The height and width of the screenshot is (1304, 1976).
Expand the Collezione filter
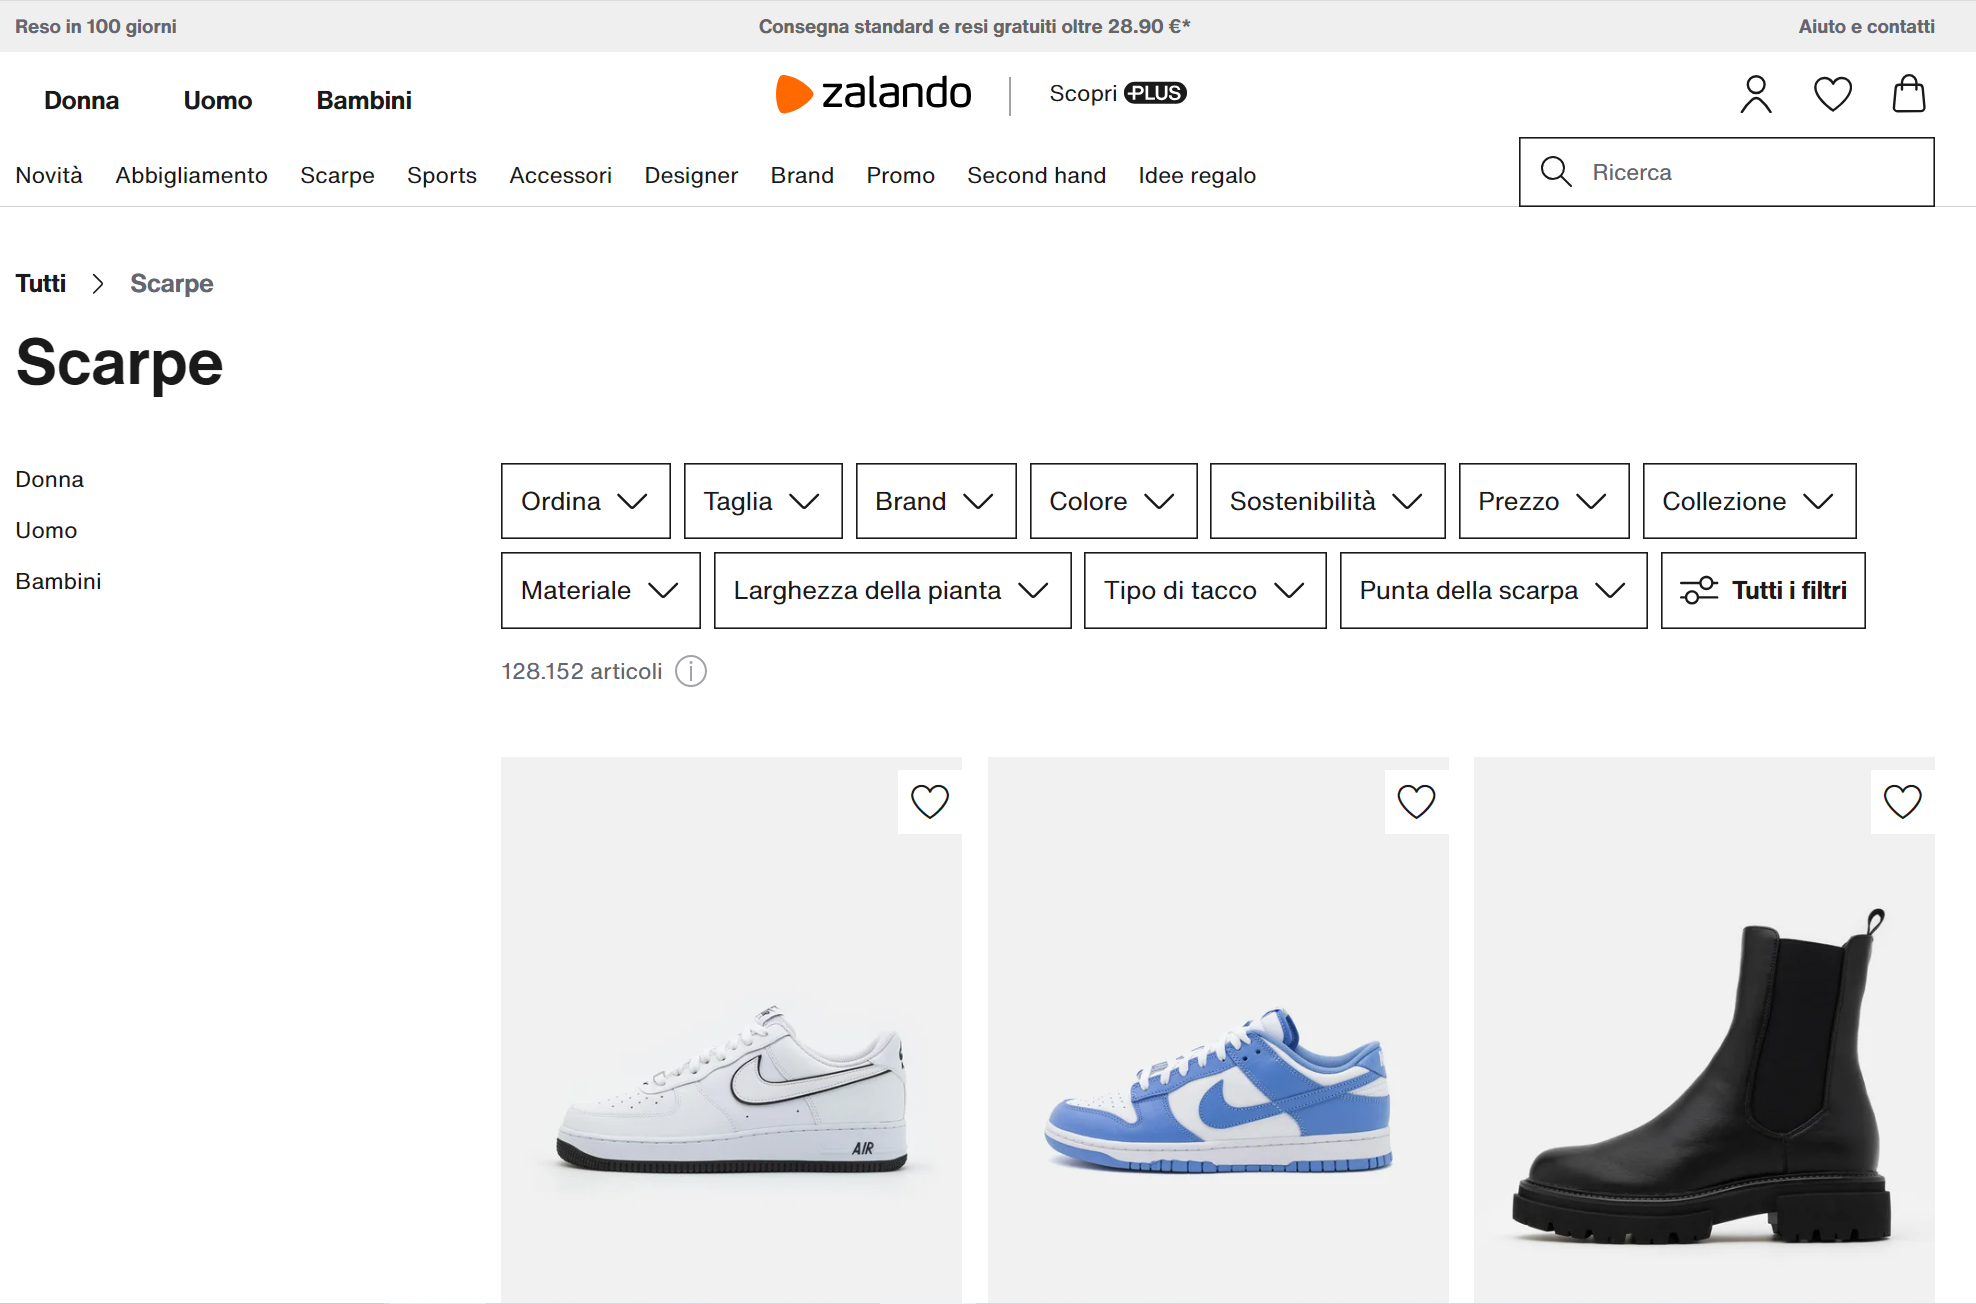[1750, 501]
